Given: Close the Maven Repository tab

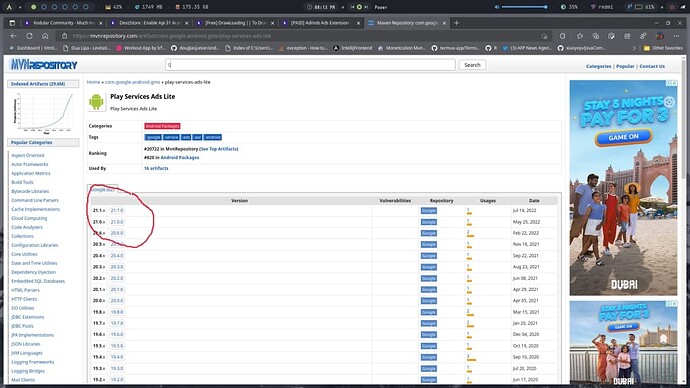Looking at the screenshot, I should pos(444,23).
